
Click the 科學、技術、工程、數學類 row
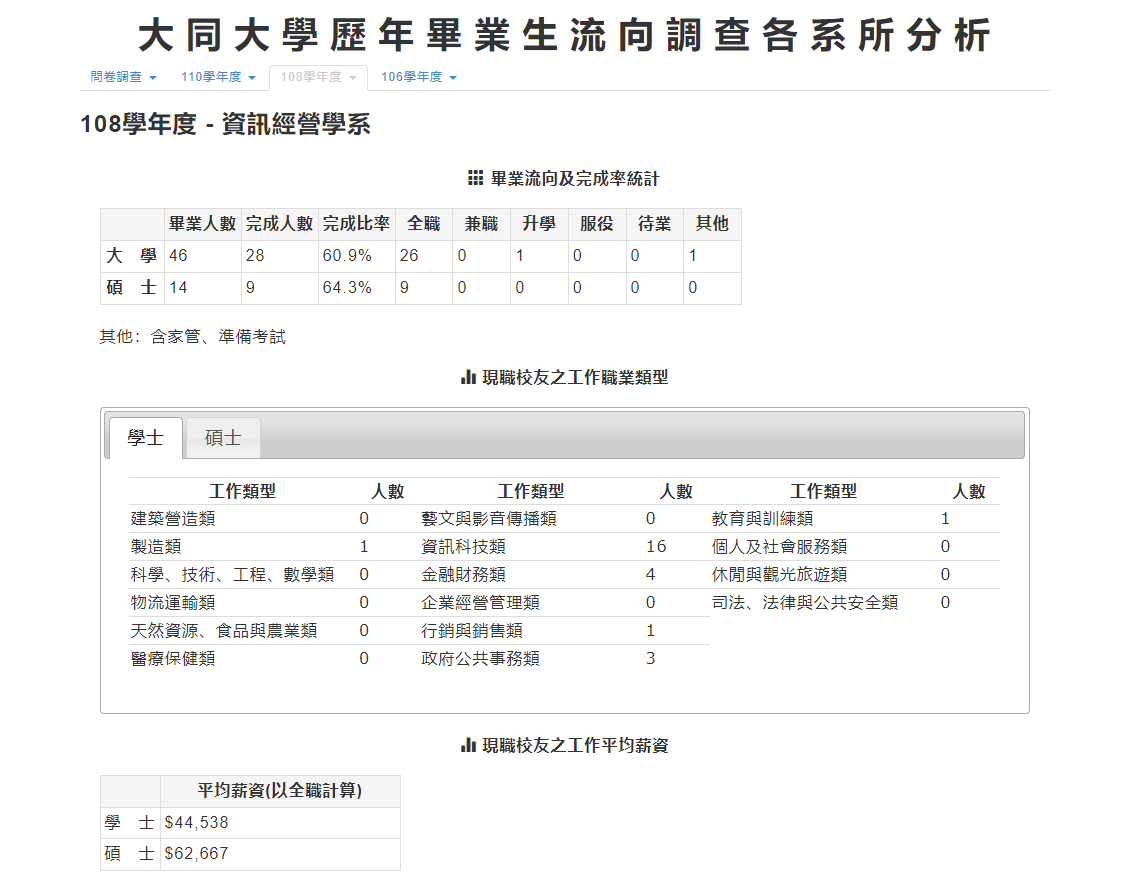click(274, 575)
